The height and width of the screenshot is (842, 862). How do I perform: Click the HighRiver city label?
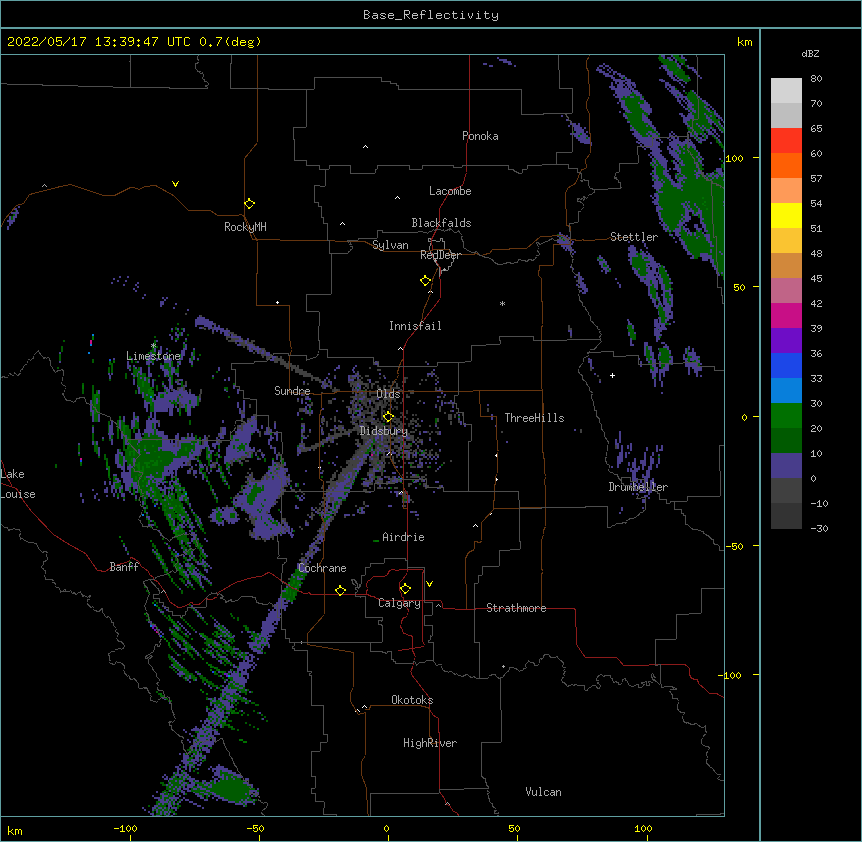tap(430, 743)
